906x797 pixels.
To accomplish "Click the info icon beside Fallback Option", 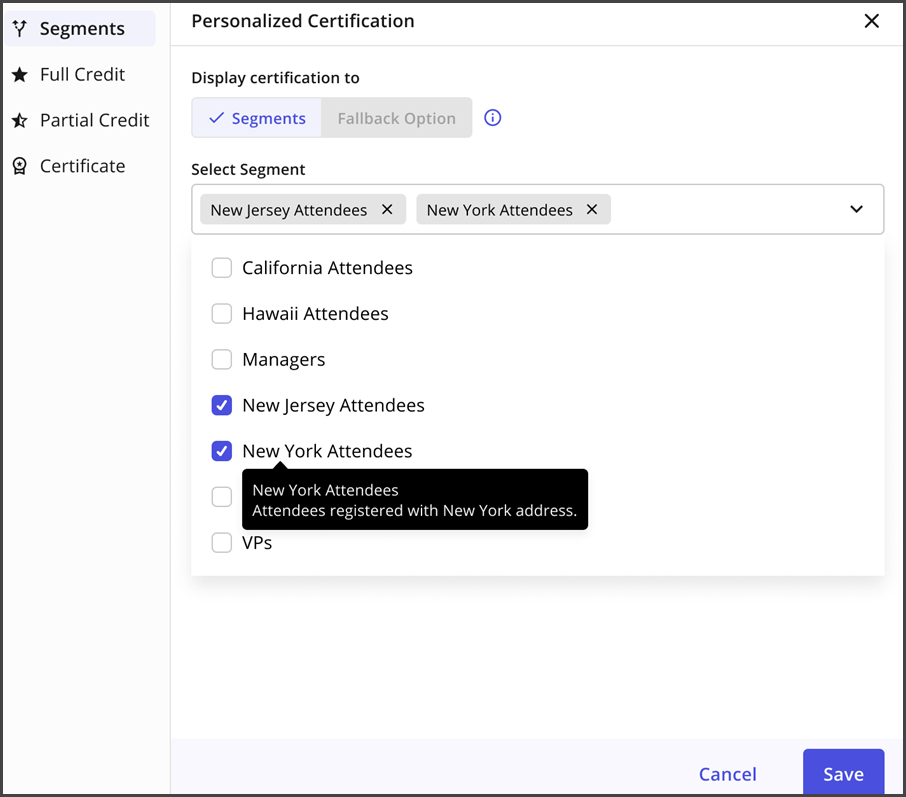I will 492,118.
